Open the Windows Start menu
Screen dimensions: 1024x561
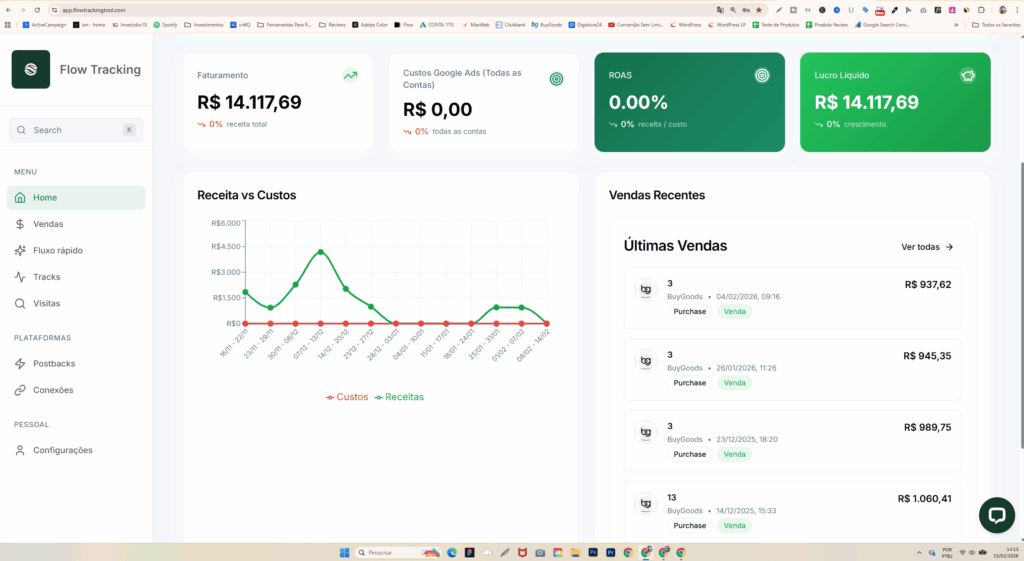click(x=344, y=553)
